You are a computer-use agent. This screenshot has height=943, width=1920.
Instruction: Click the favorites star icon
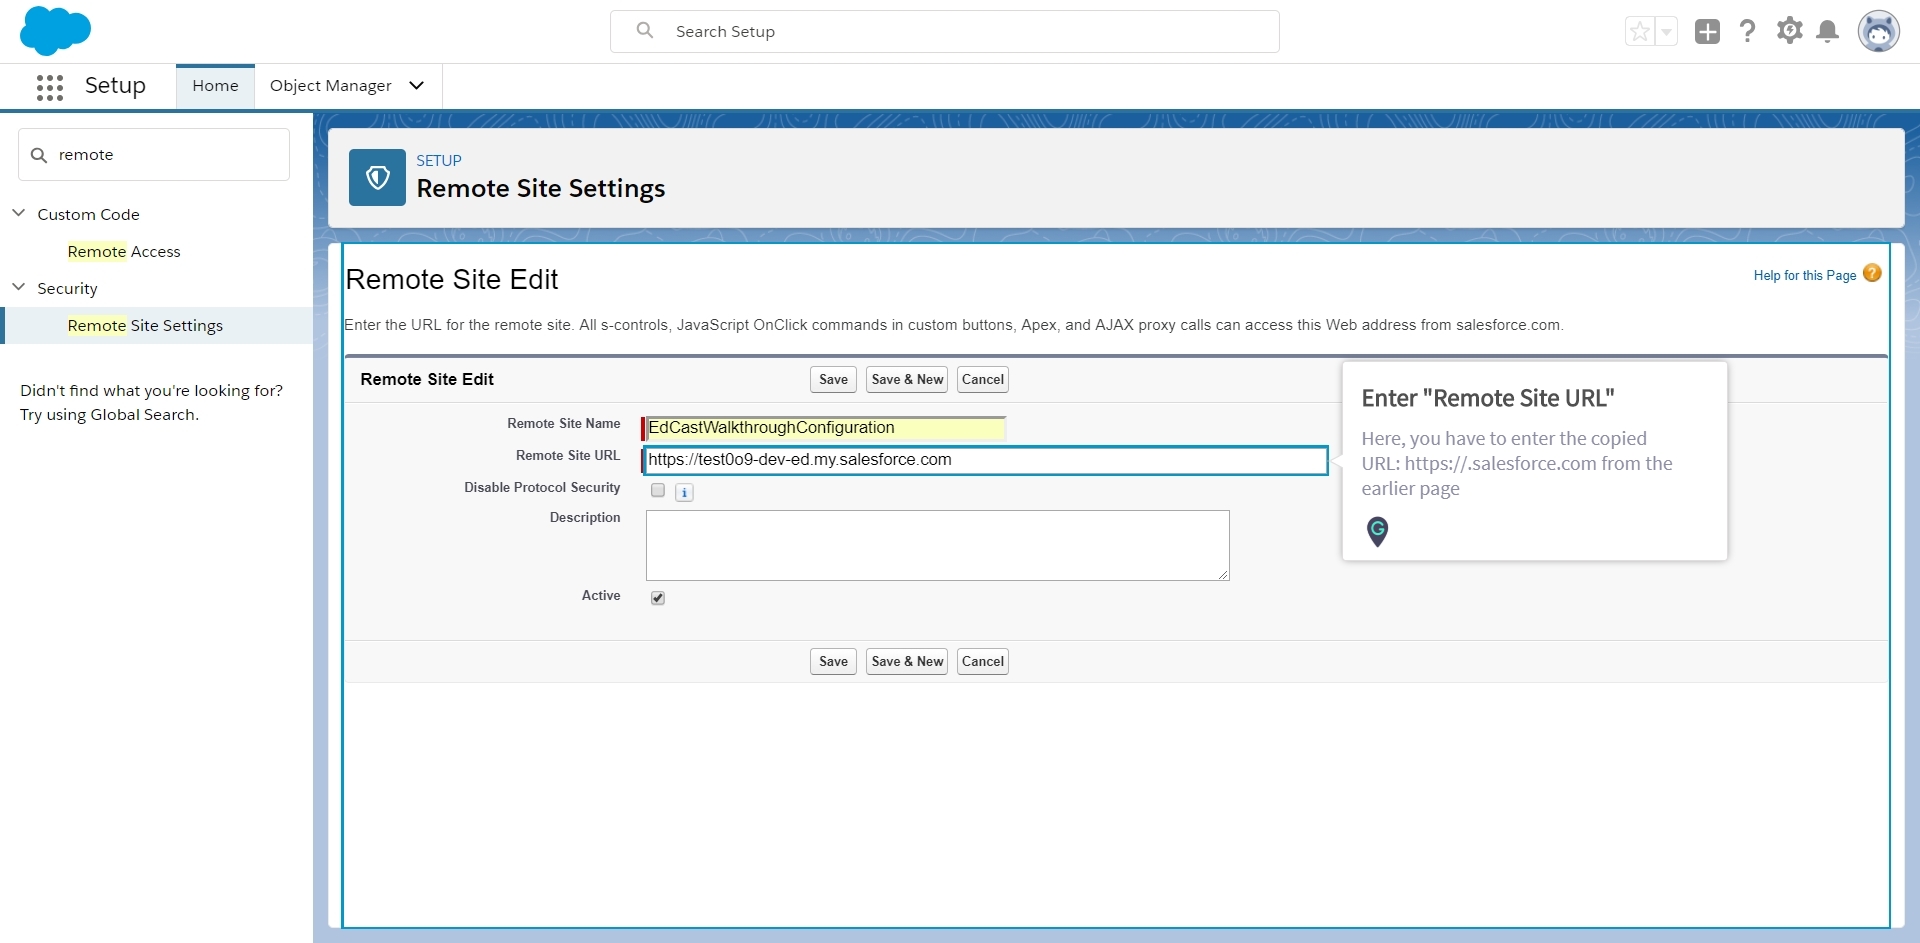(1640, 32)
